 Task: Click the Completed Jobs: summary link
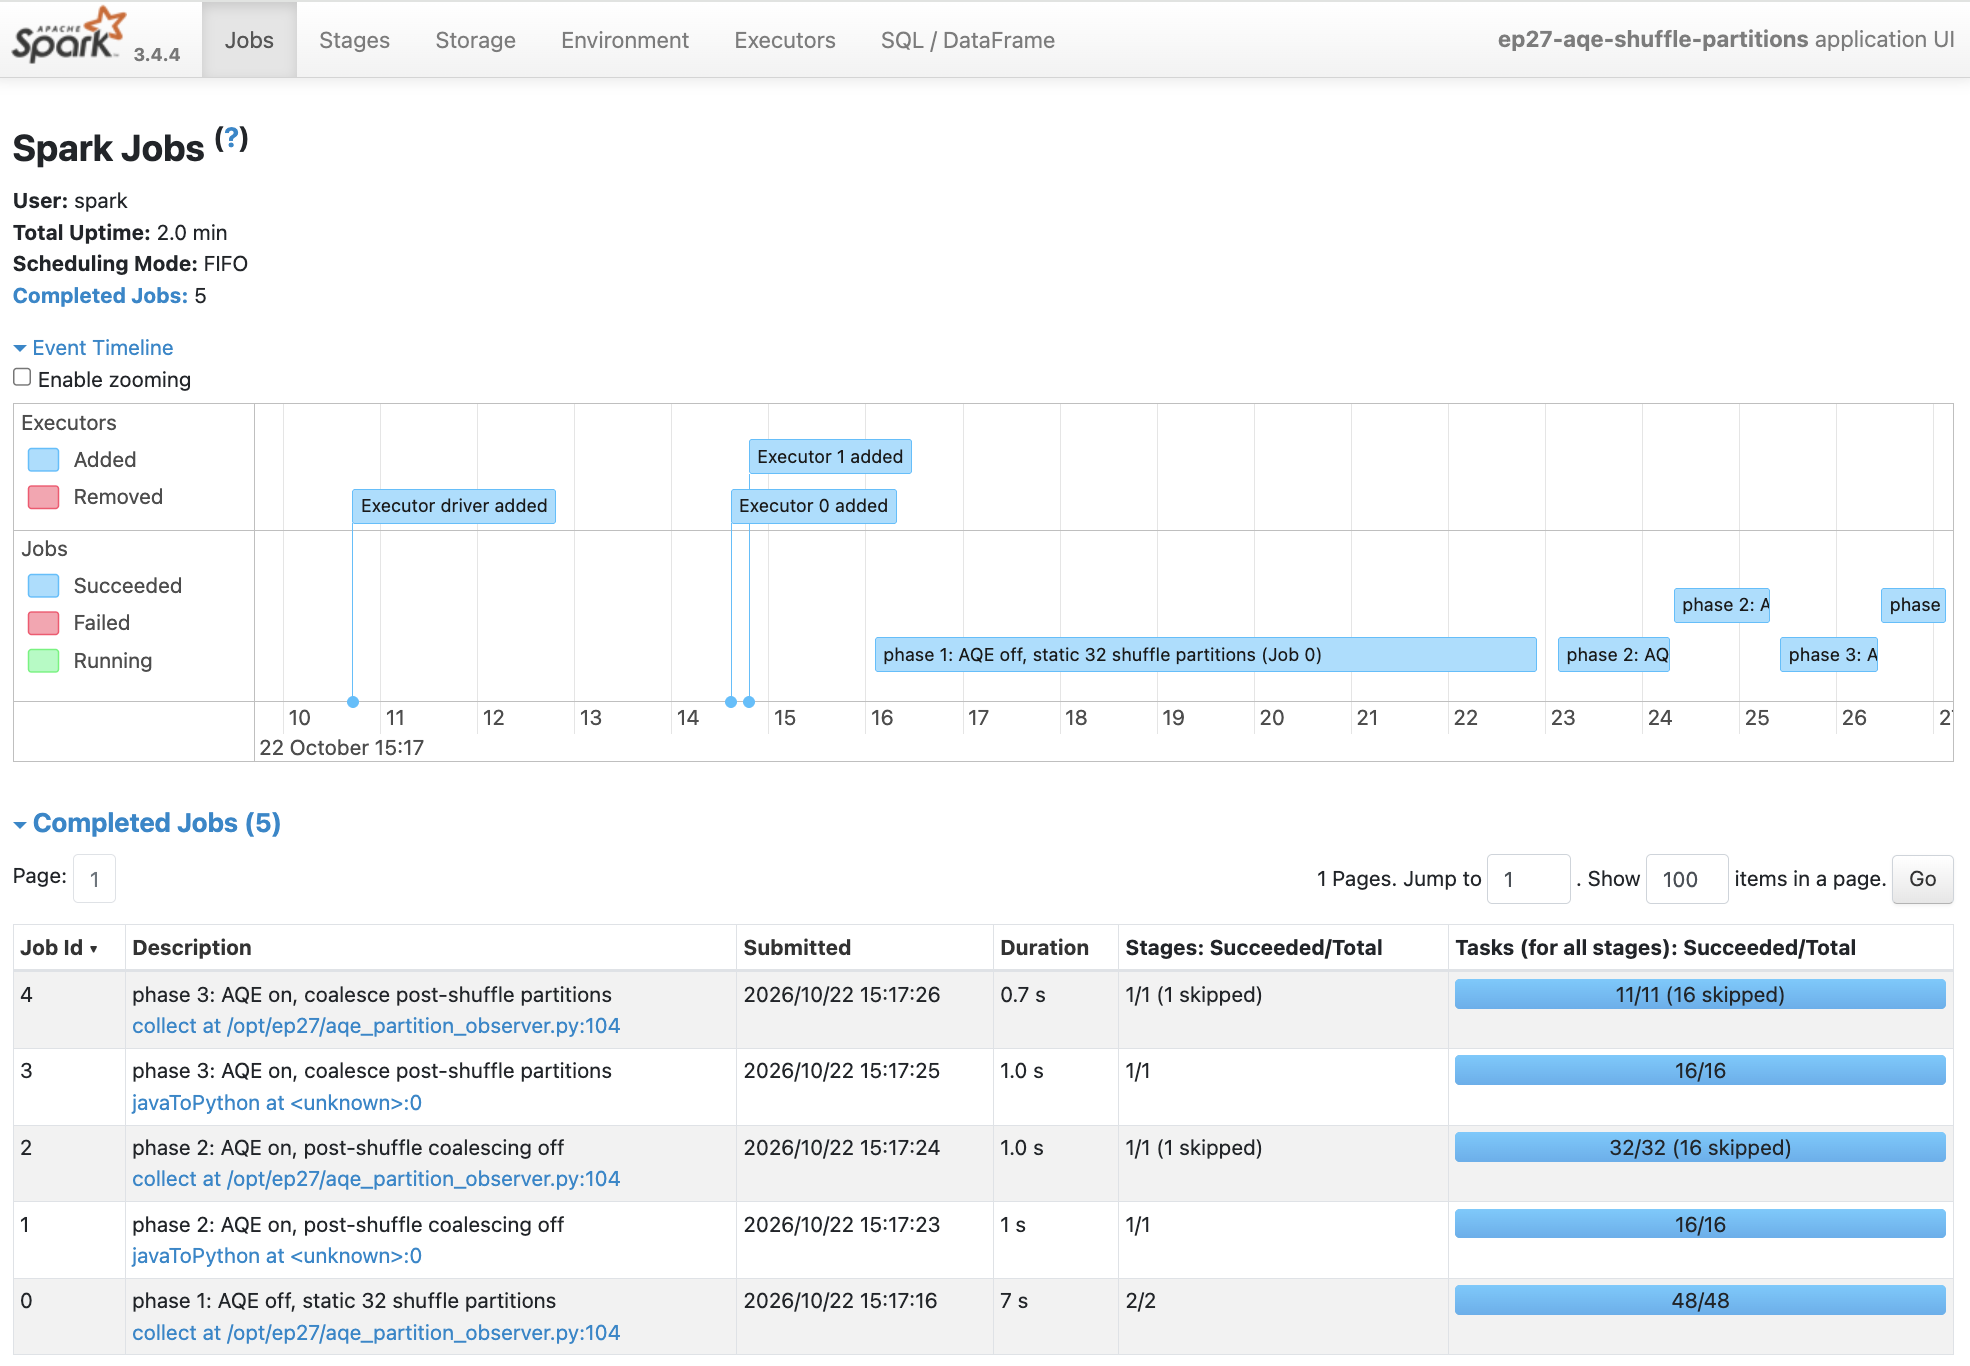[x=100, y=296]
